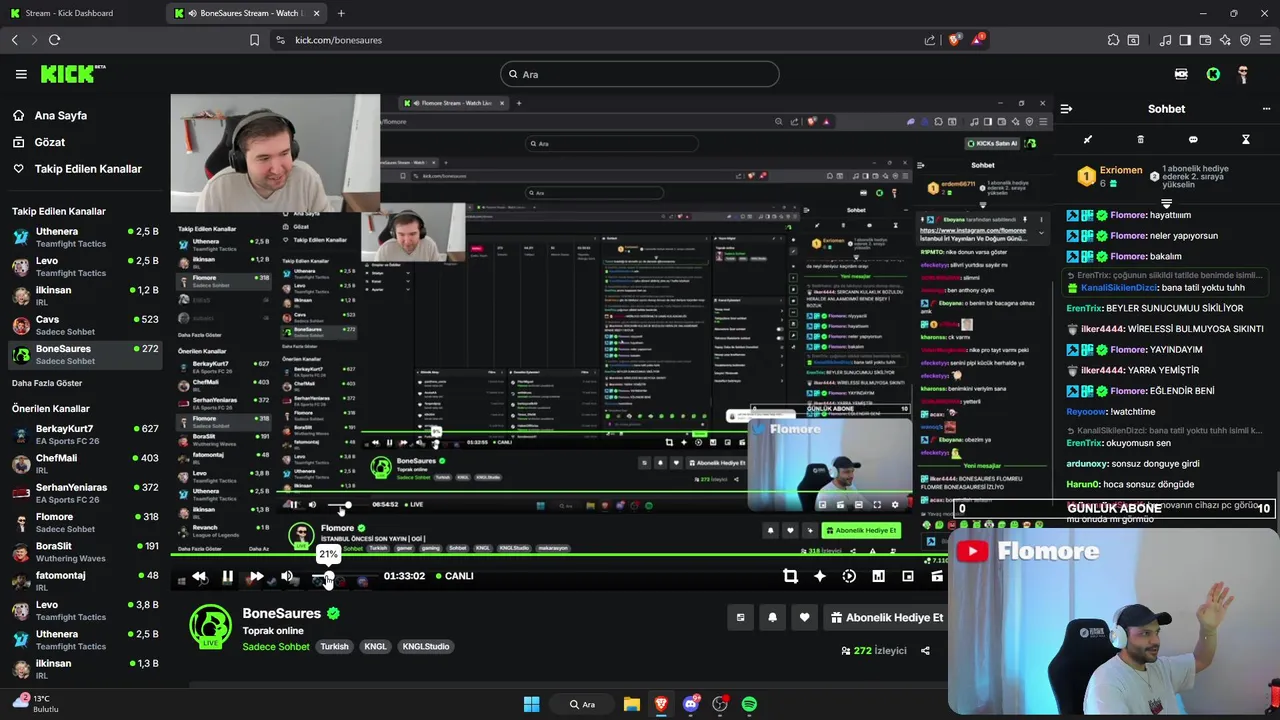Toggle notification bell for BoneSaures

pyautogui.click(x=772, y=618)
